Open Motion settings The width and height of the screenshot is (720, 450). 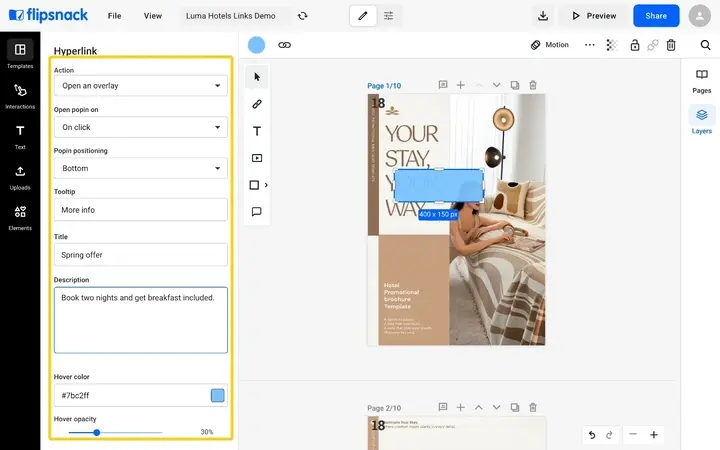click(550, 45)
